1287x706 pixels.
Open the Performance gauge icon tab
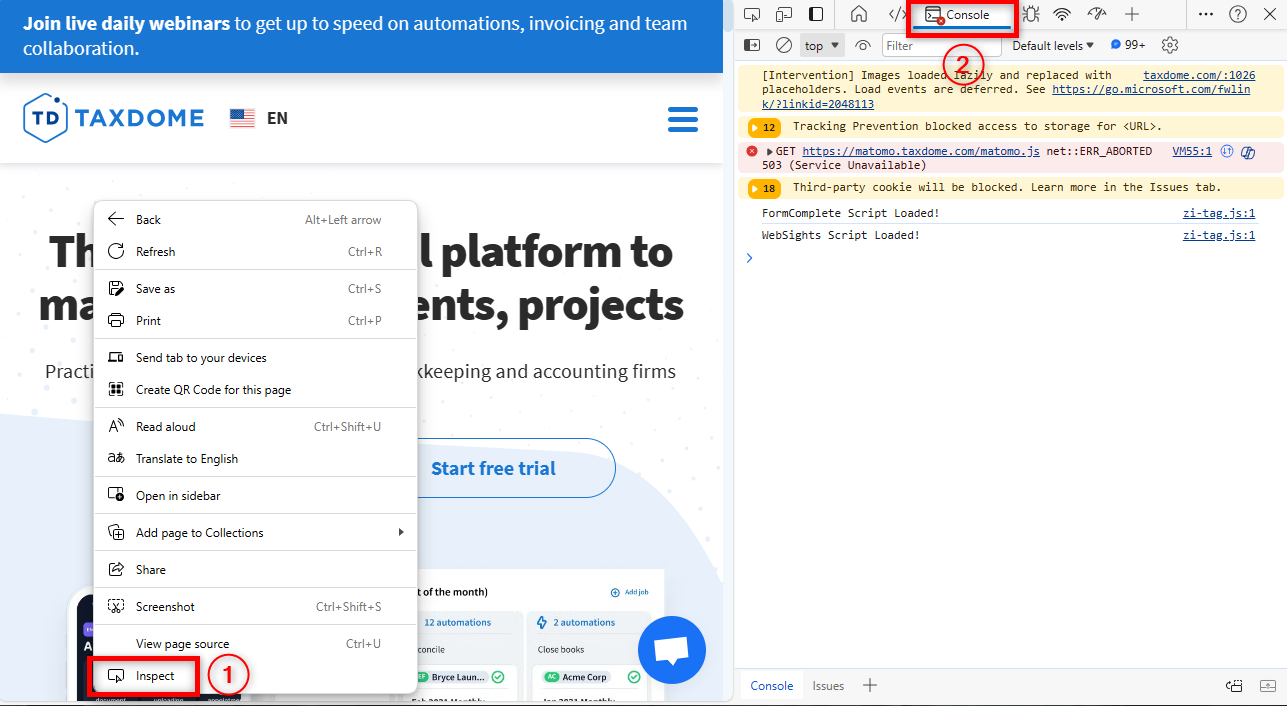pyautogui.click(x=1097, y=14)
